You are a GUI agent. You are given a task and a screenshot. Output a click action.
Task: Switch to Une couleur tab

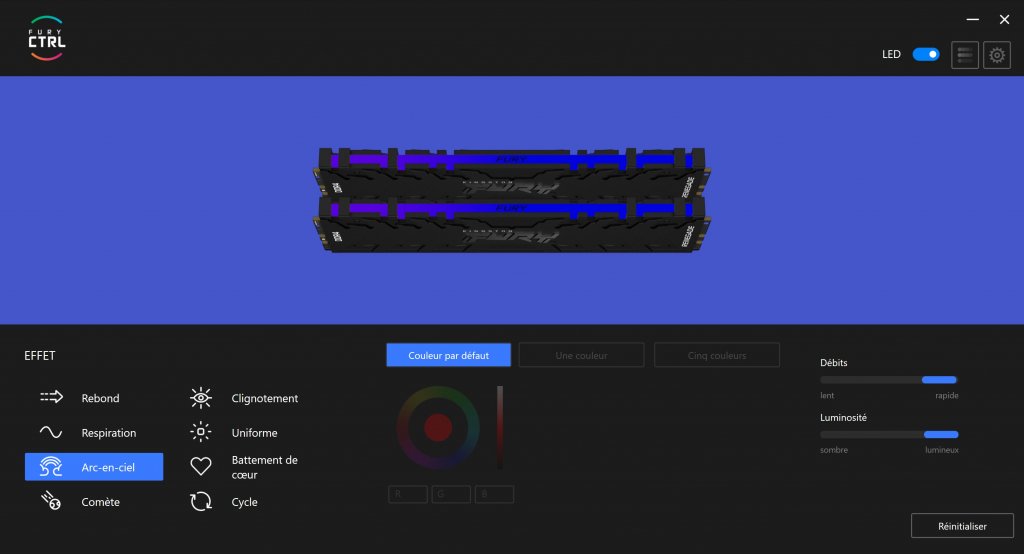(x=581, y=355)
